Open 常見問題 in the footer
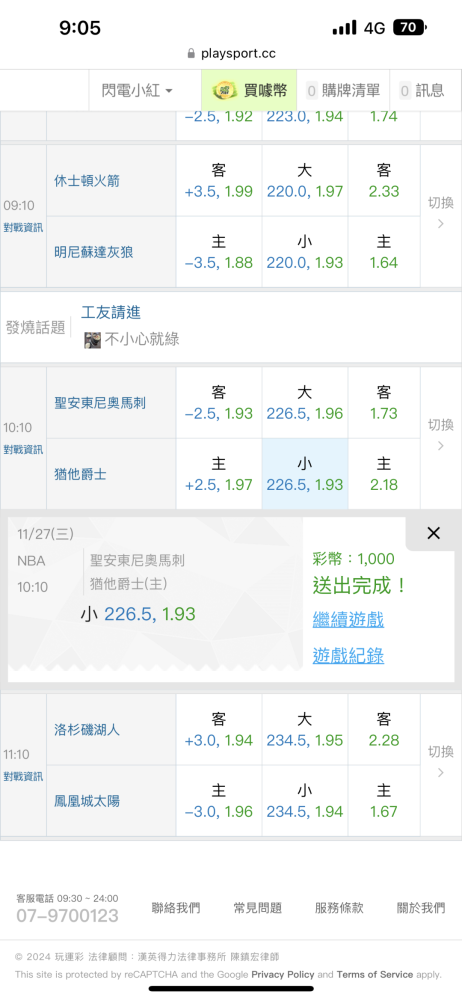The height and width of the screenshot is (1000, 462). click(258, 908)
